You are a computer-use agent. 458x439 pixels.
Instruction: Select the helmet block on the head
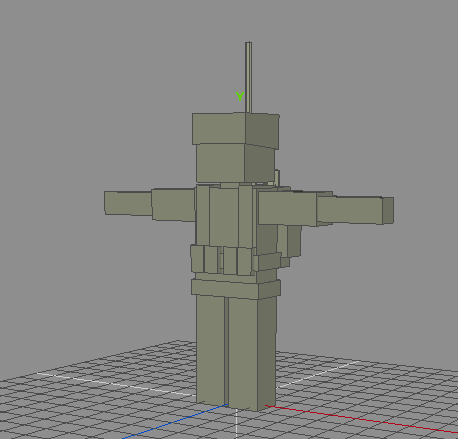click(x=236, y=129)
